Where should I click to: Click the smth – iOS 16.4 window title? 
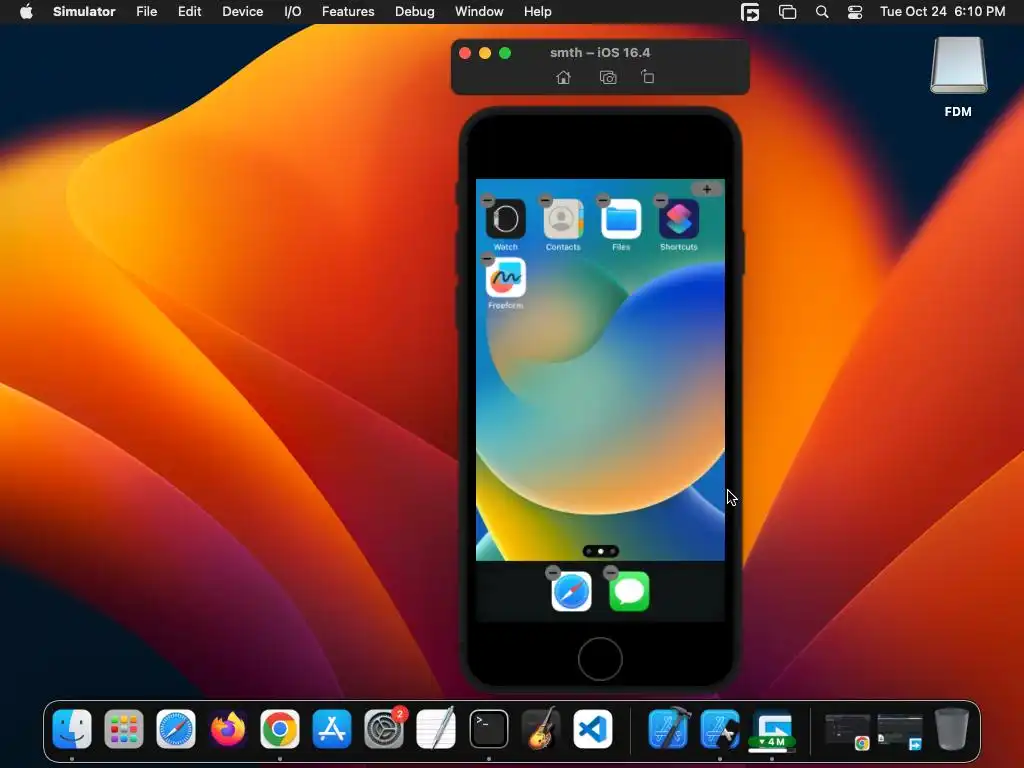[x=600, y=52]
